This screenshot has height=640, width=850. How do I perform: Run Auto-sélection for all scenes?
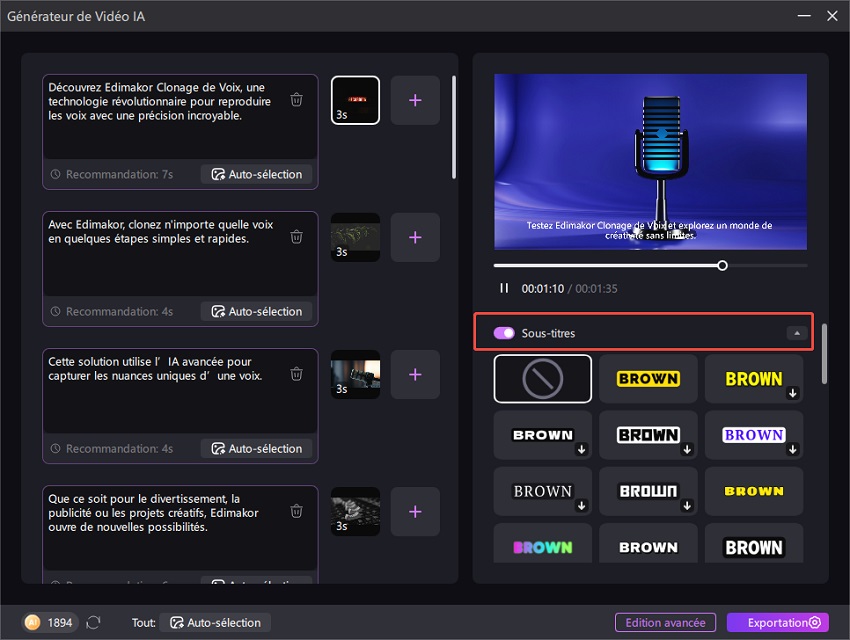pyautogui.click(x=216, y=622)
